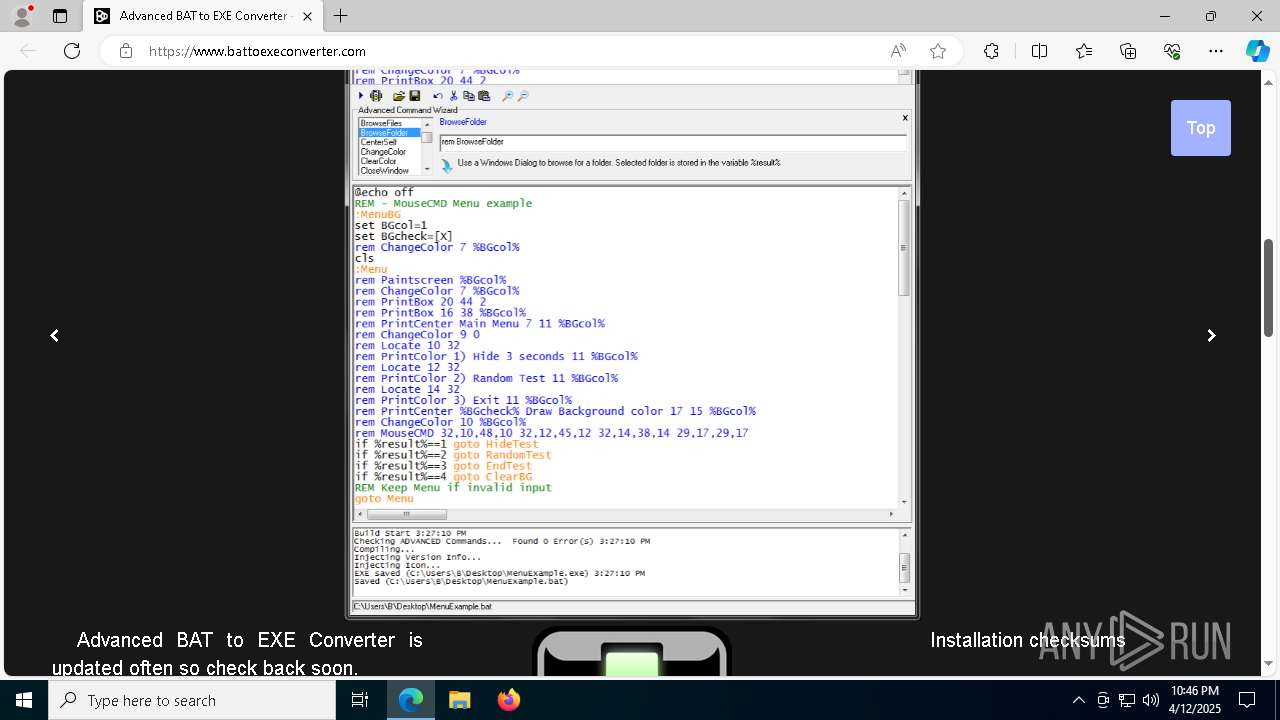Screen dimensions: 1280x720
Task: Open the Windows Start menu
Action: 24,700
